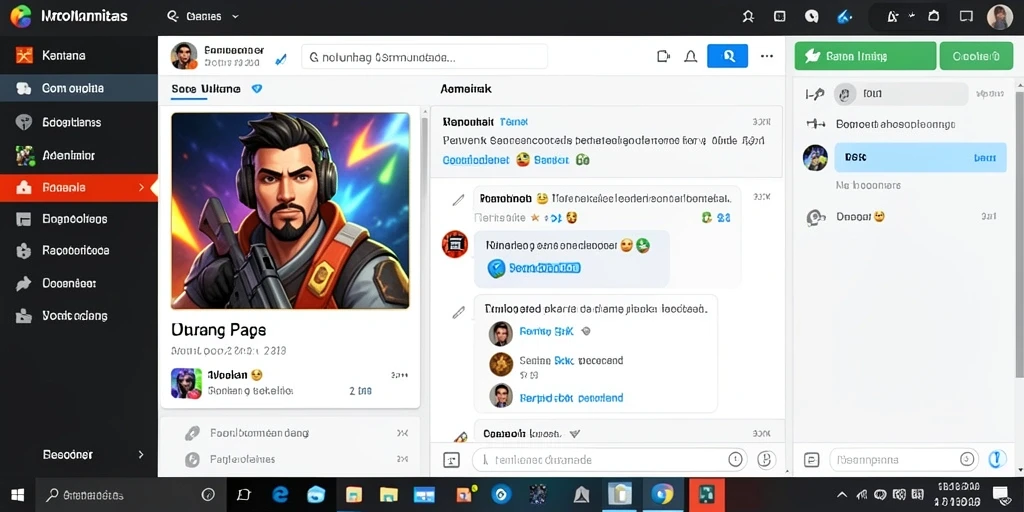Select Com onoiita in the sidebar
Viewport: 1024px width, 512px height.
tap(78, 89)
